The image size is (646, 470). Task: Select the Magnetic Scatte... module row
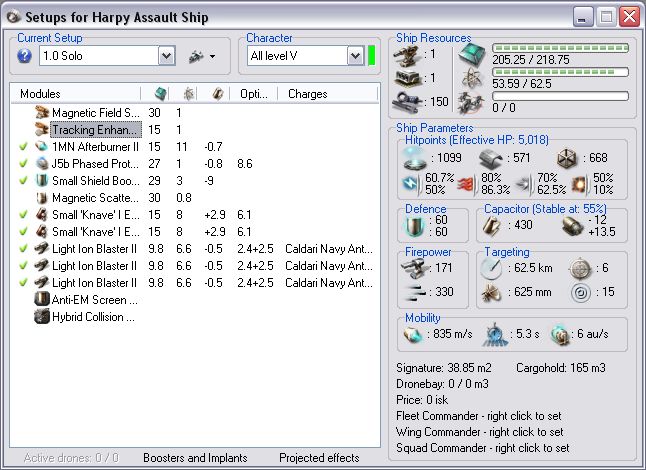point(194,198)
